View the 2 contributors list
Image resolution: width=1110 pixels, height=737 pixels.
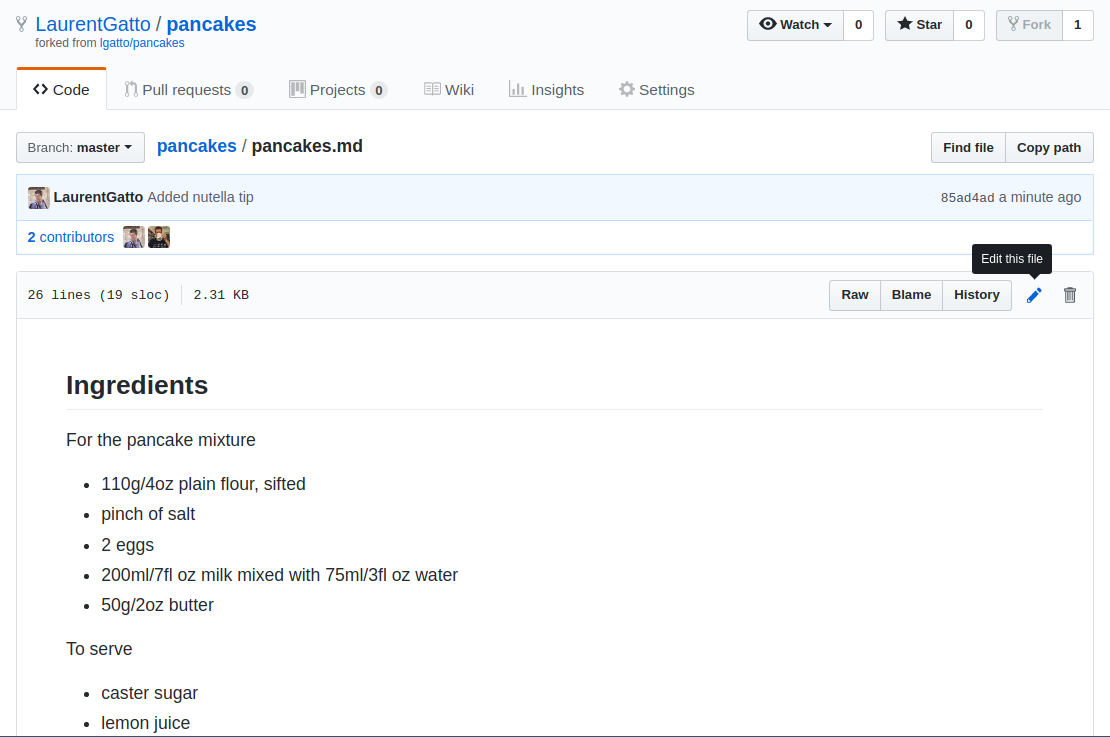coord(70,237)
